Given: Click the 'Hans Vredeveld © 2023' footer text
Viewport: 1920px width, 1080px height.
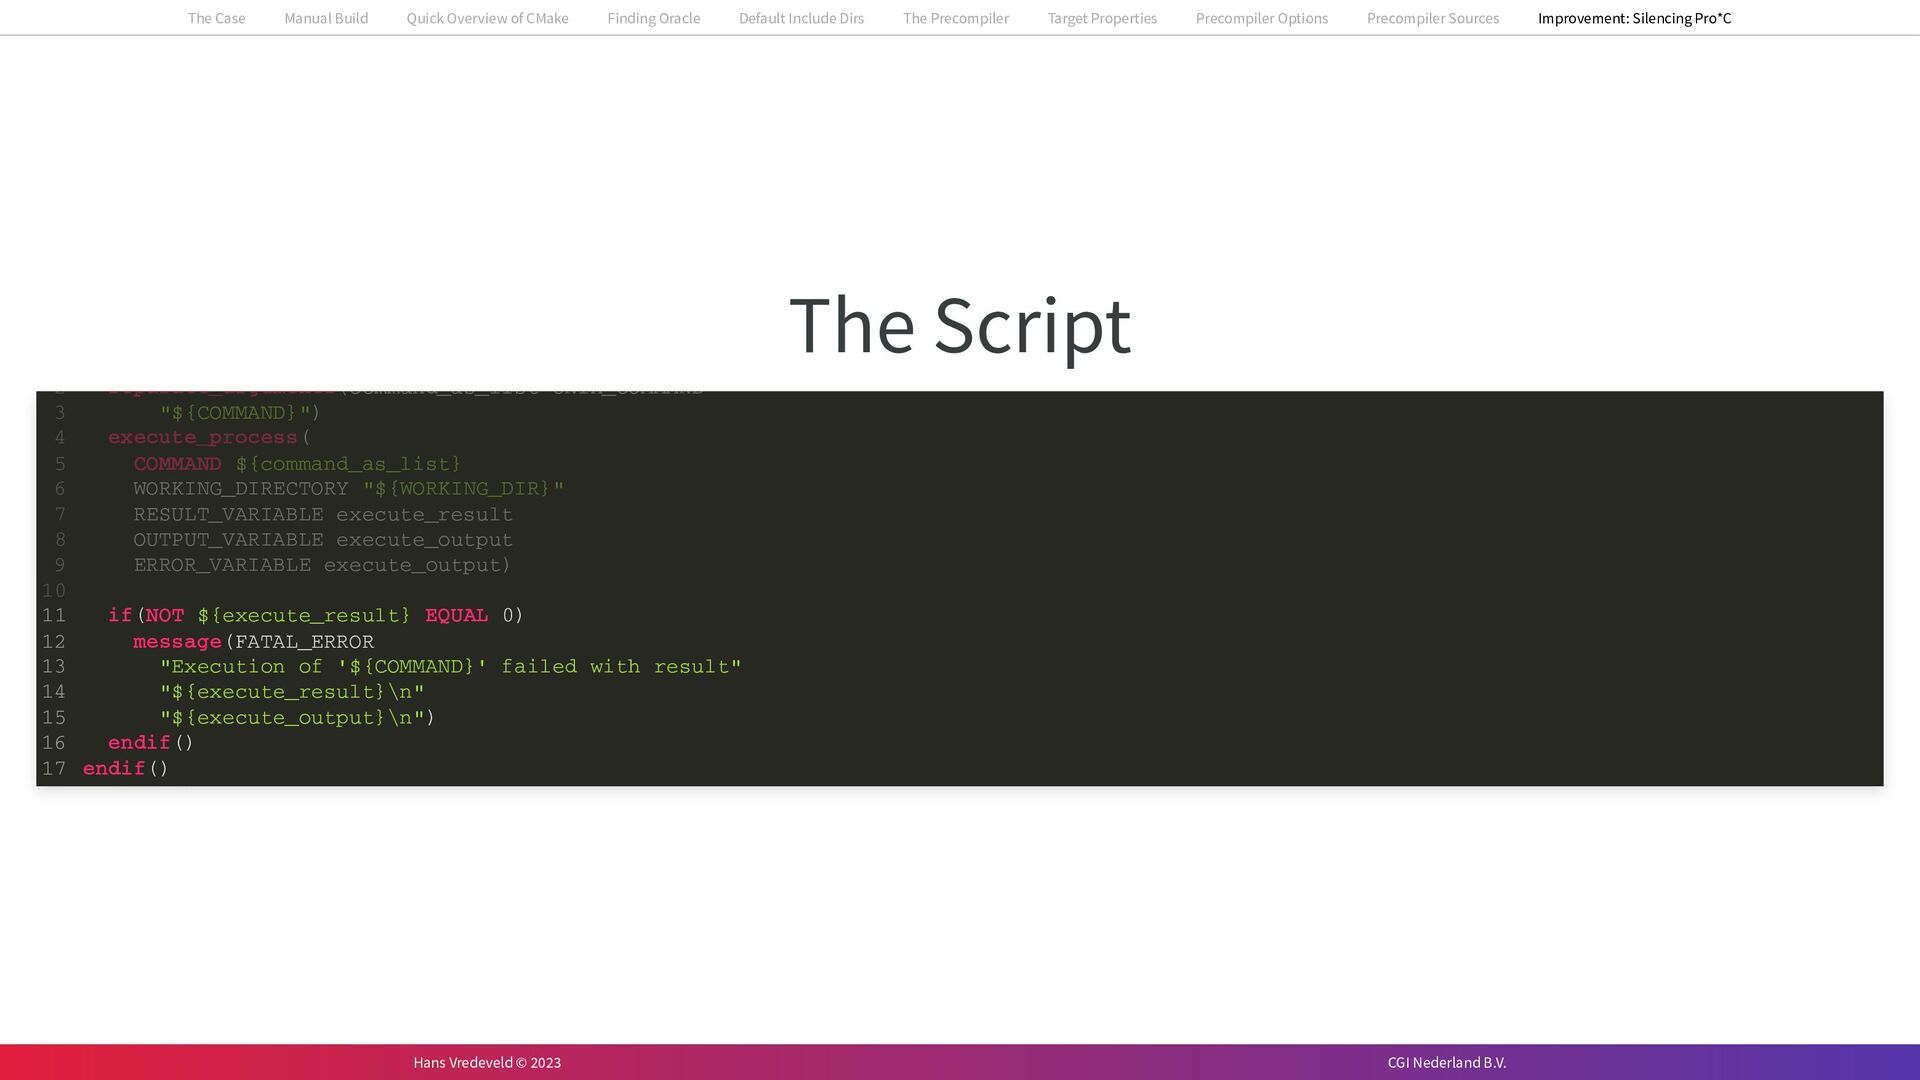Looking at the screenshot, I should point(487,1062).
